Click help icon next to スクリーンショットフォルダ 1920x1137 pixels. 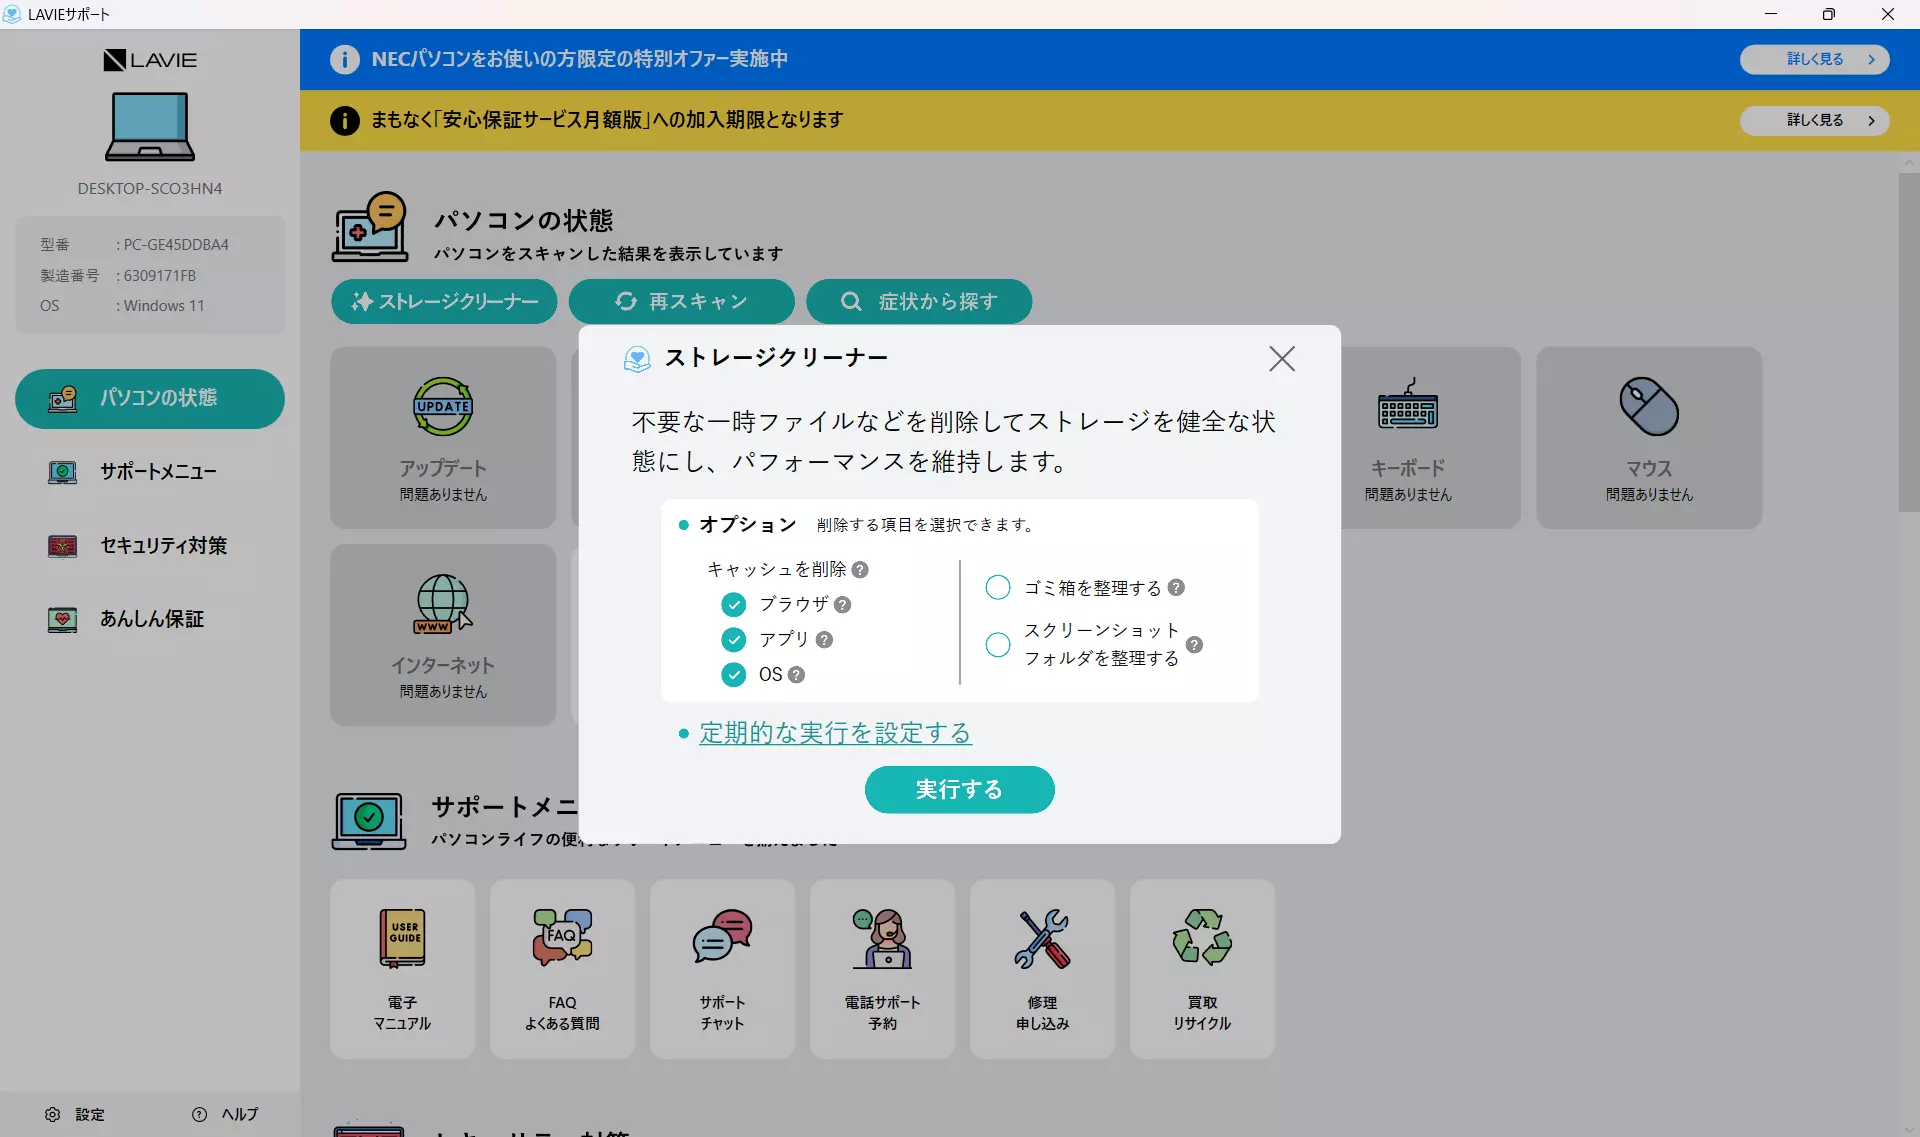pos(1194,645)
